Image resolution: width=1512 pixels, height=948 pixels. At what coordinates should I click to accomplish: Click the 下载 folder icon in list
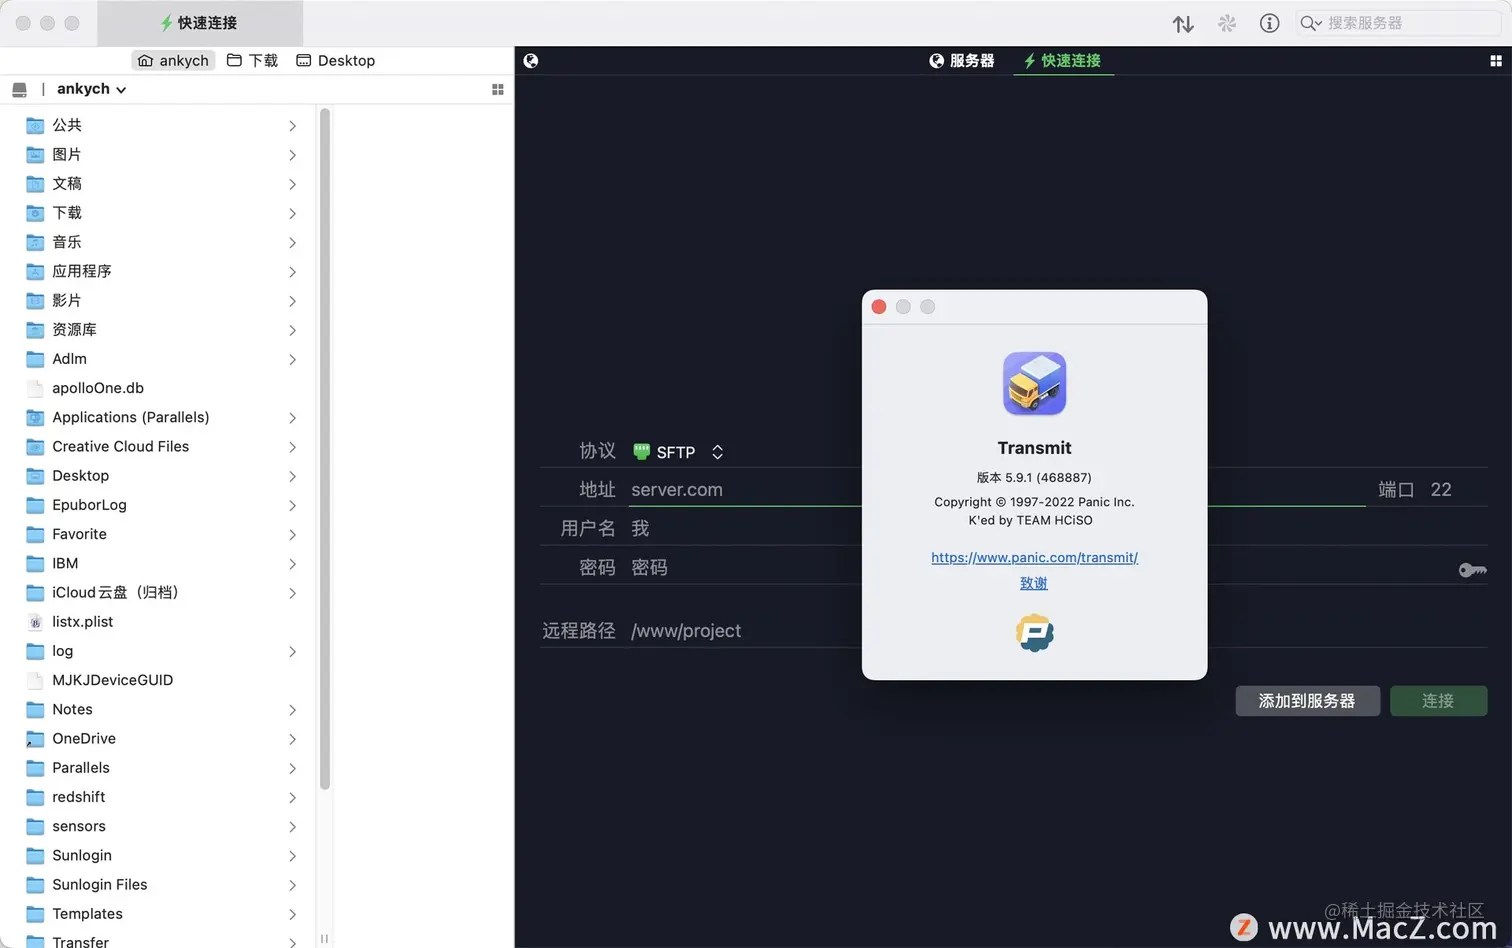point(35,213)
